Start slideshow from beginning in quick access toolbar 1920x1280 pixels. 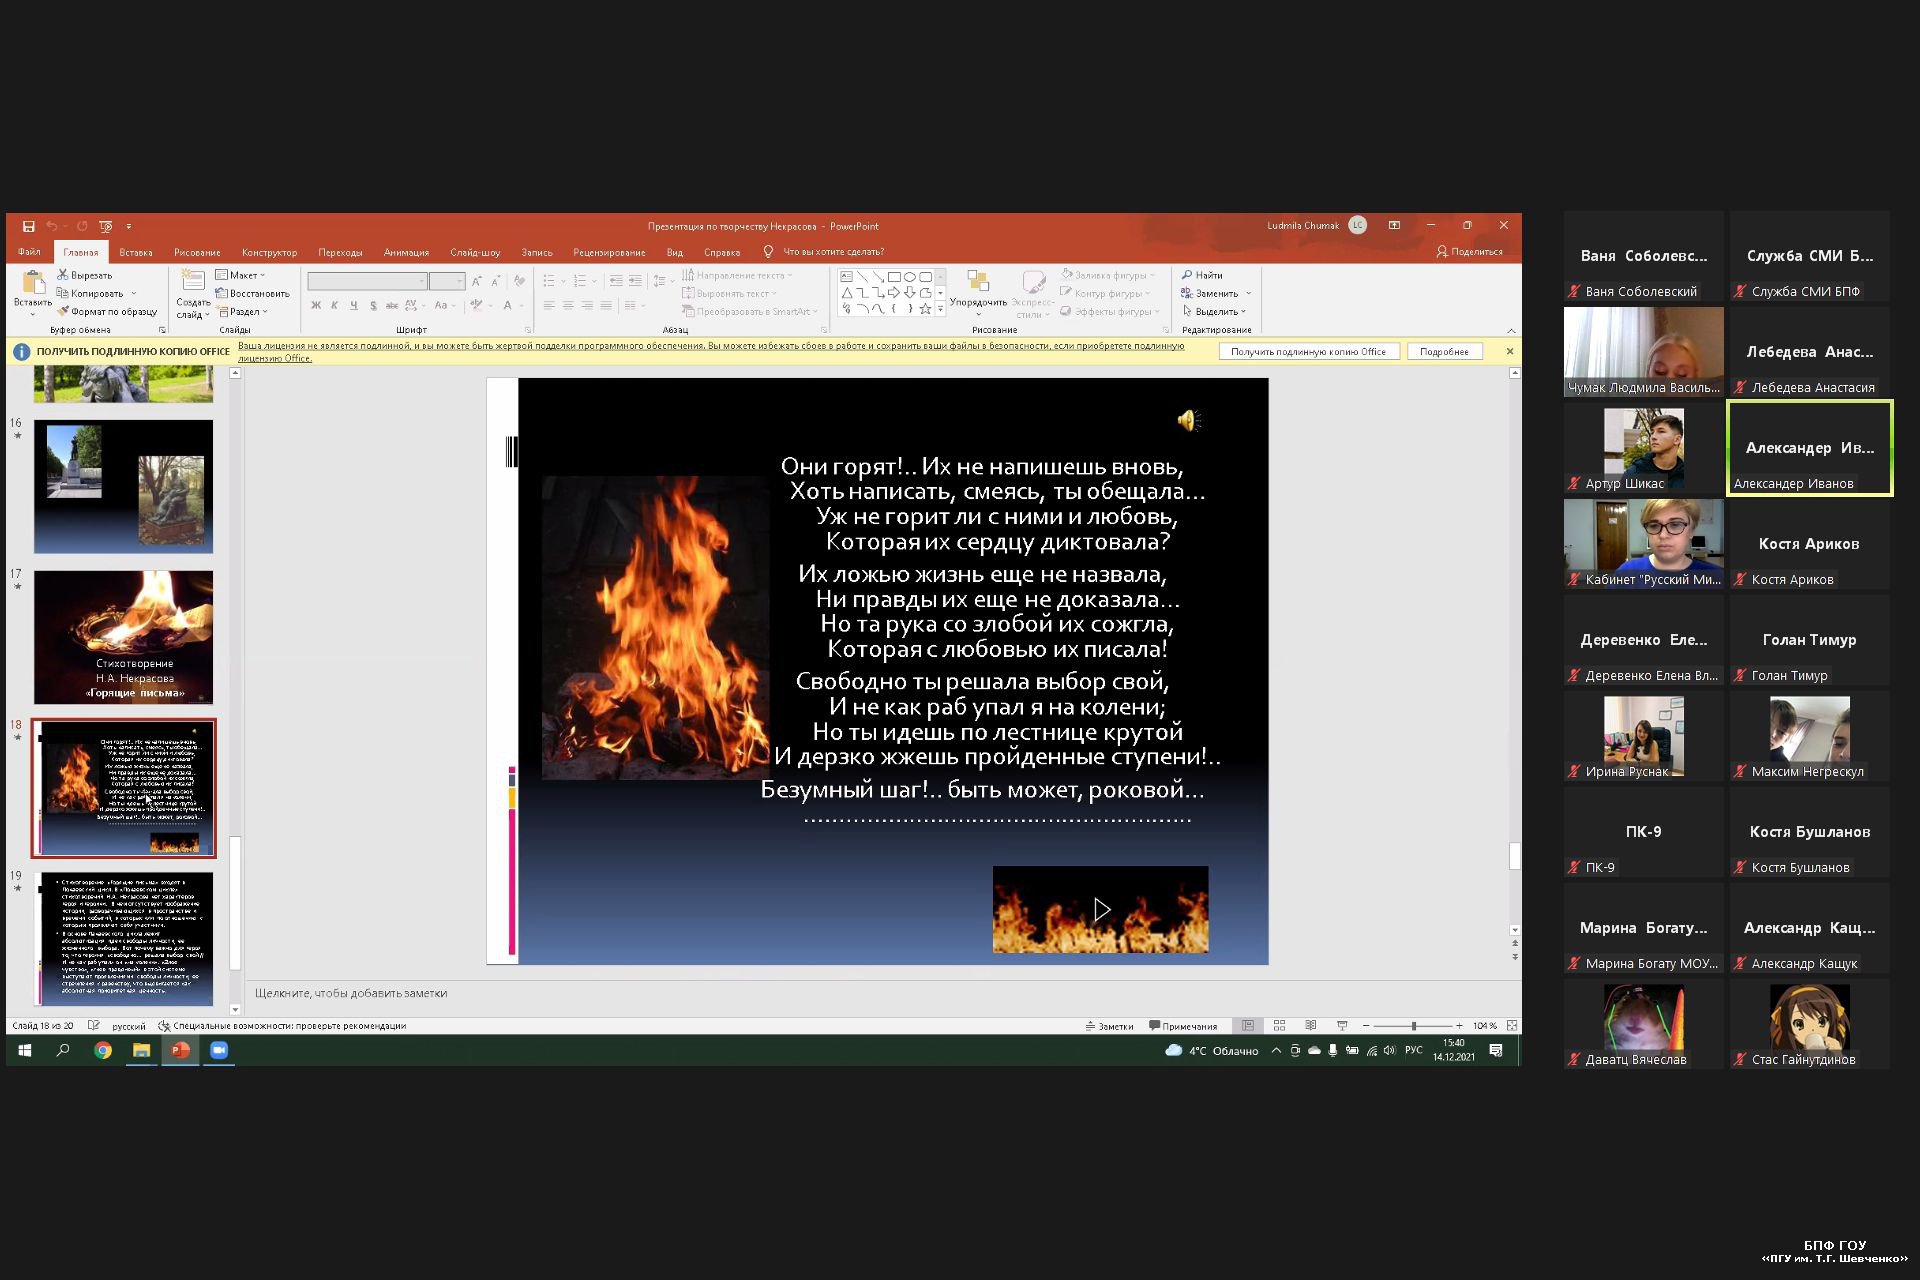pyautogui.click(x=105, y=226)
